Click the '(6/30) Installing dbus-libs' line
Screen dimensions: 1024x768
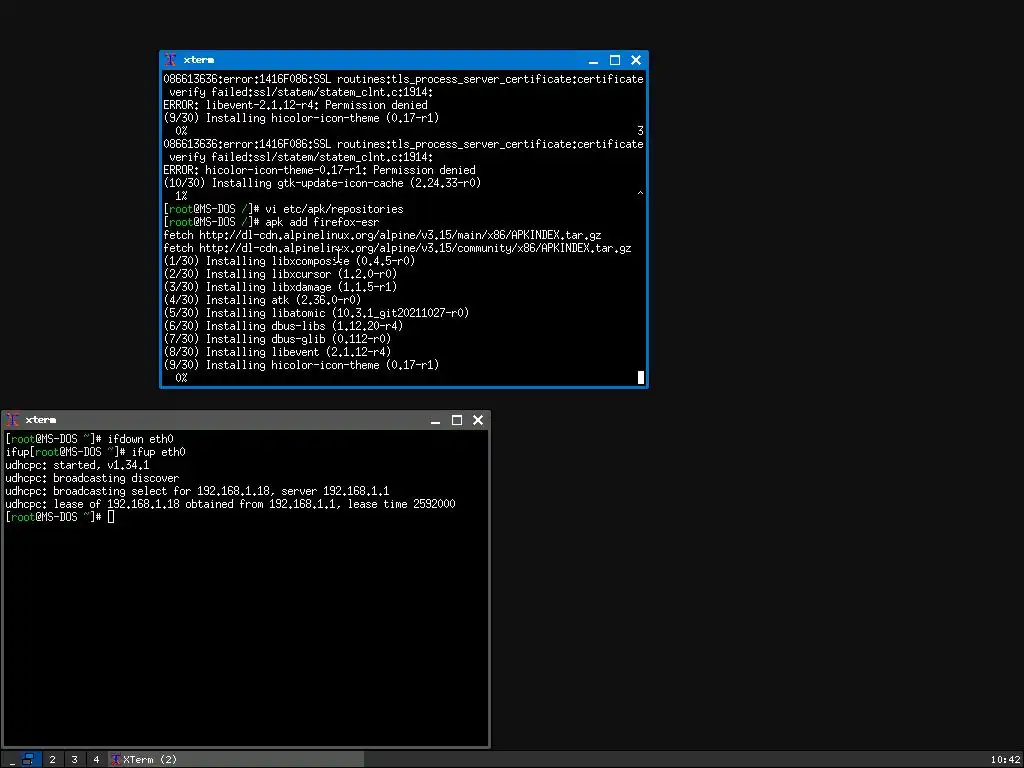[x=283, y=326]
